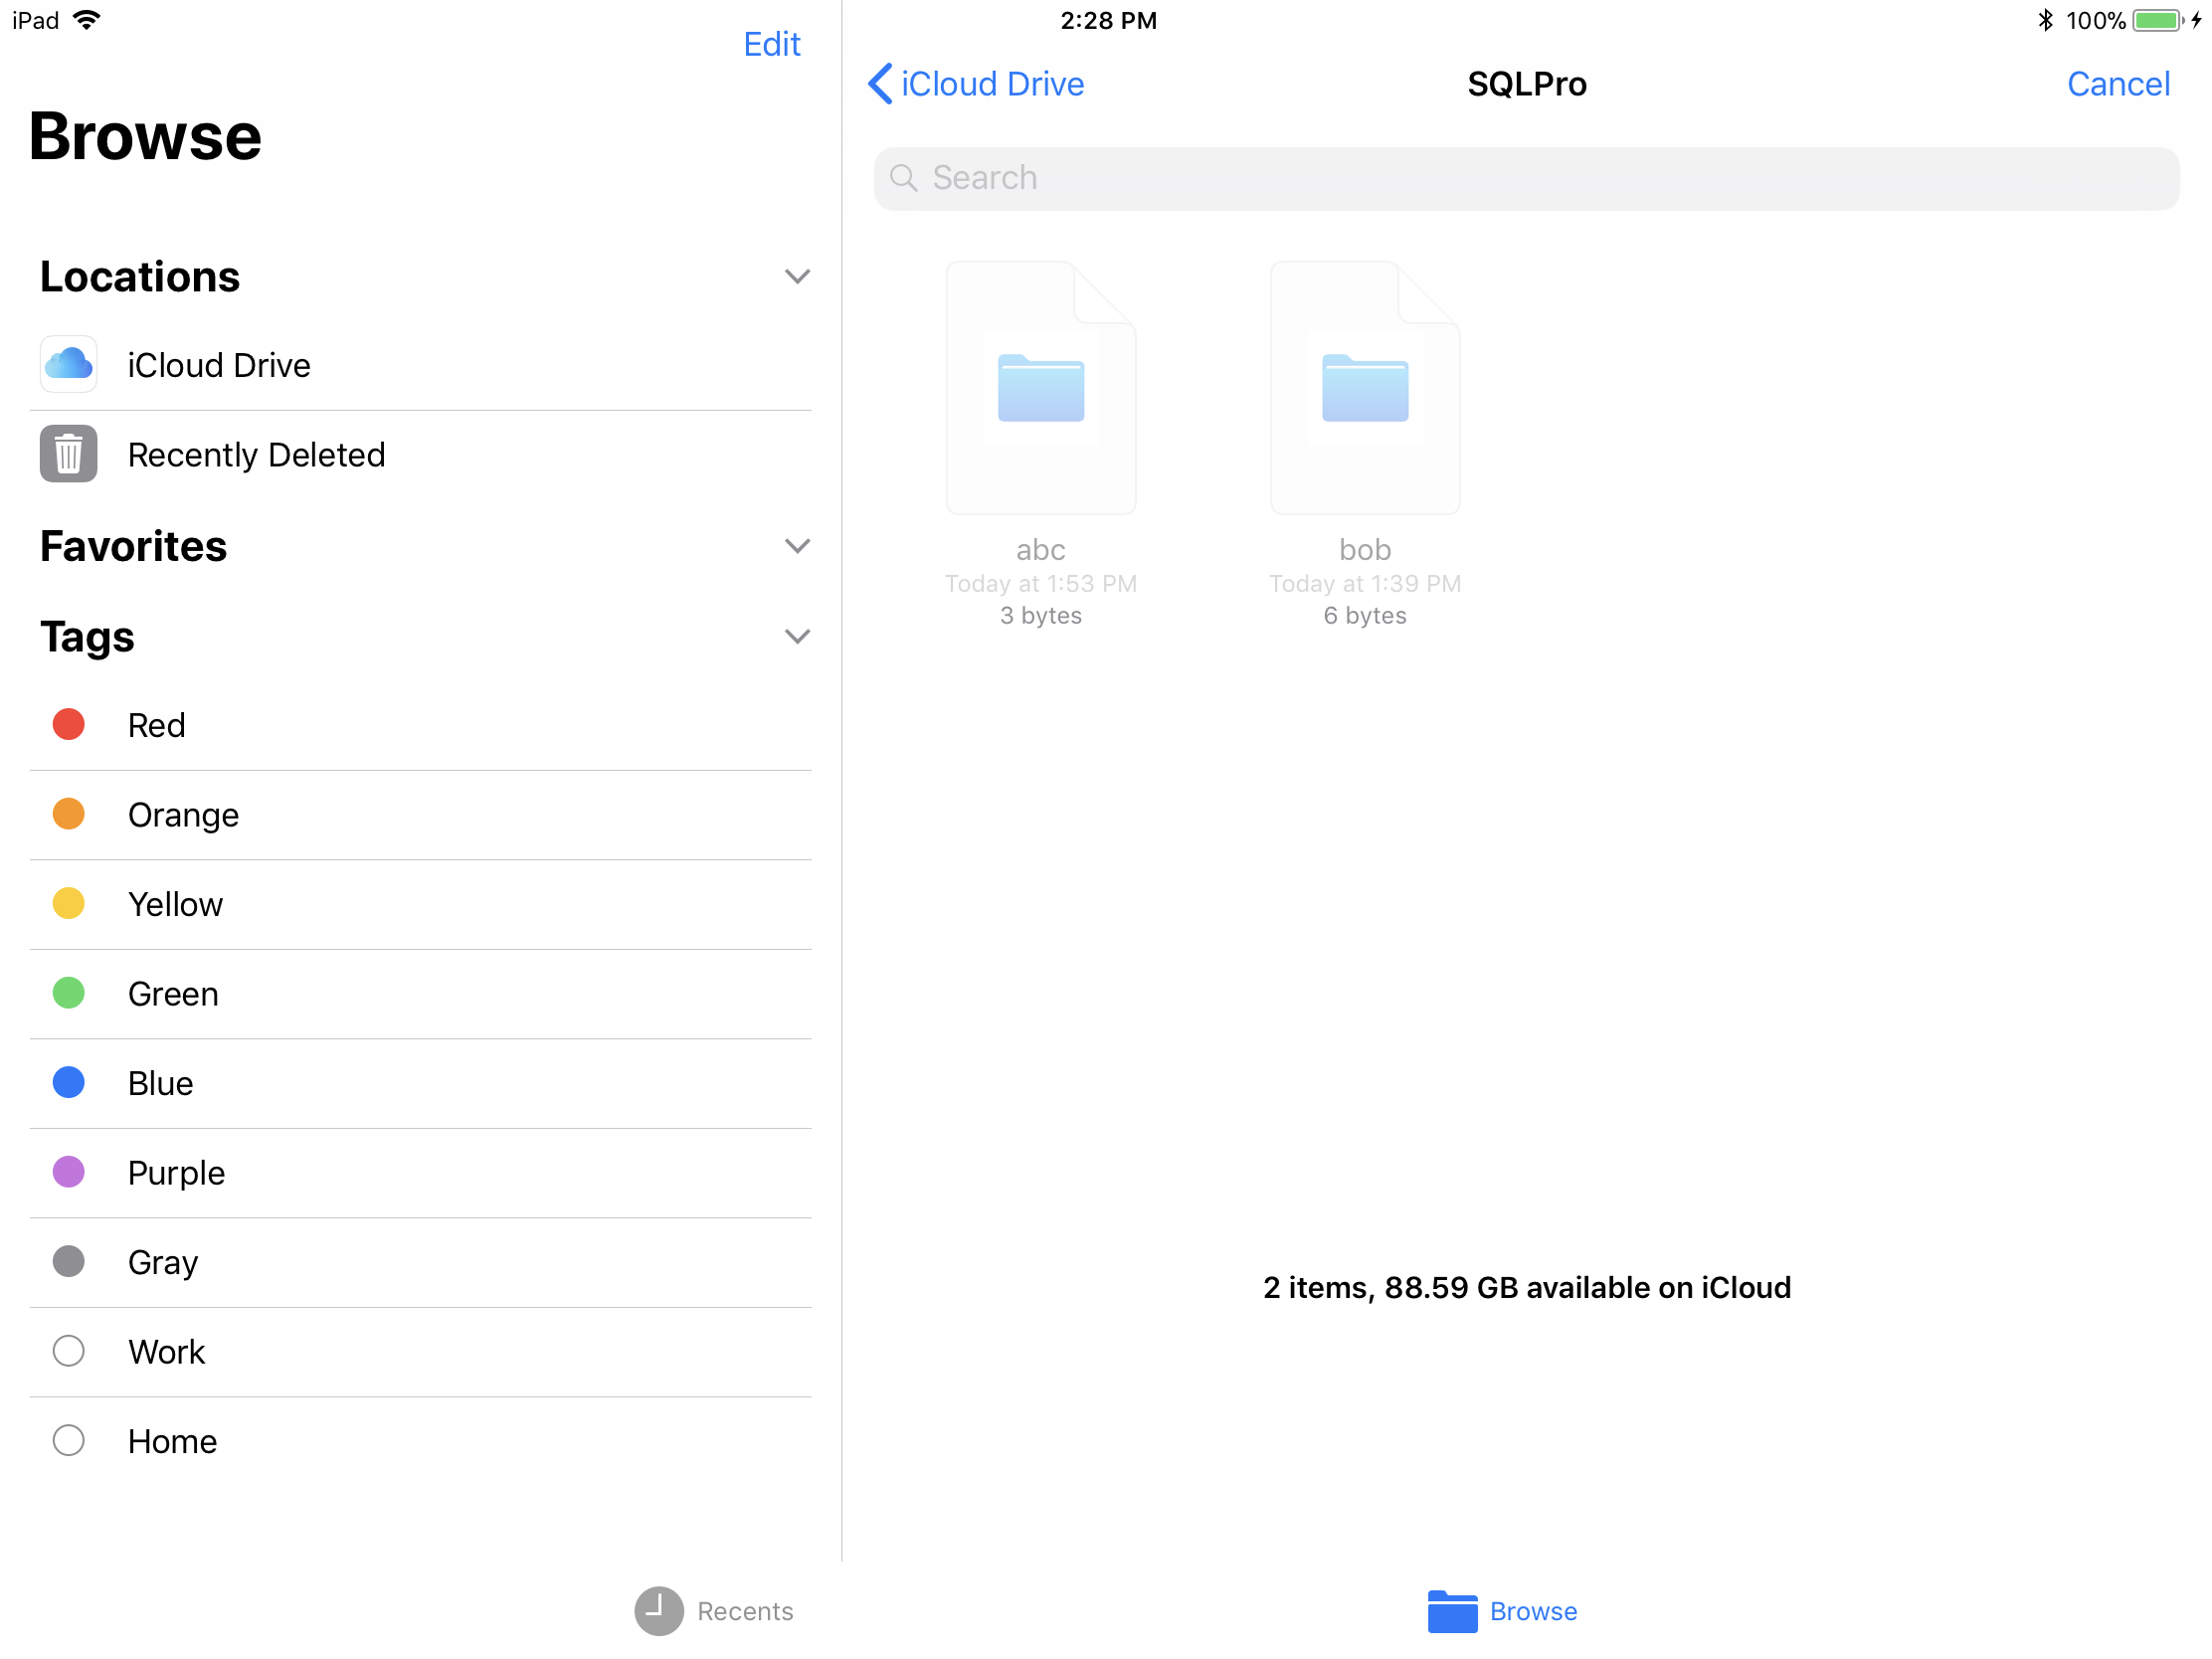Tap the Edit button in sidebar

point(771,44)
